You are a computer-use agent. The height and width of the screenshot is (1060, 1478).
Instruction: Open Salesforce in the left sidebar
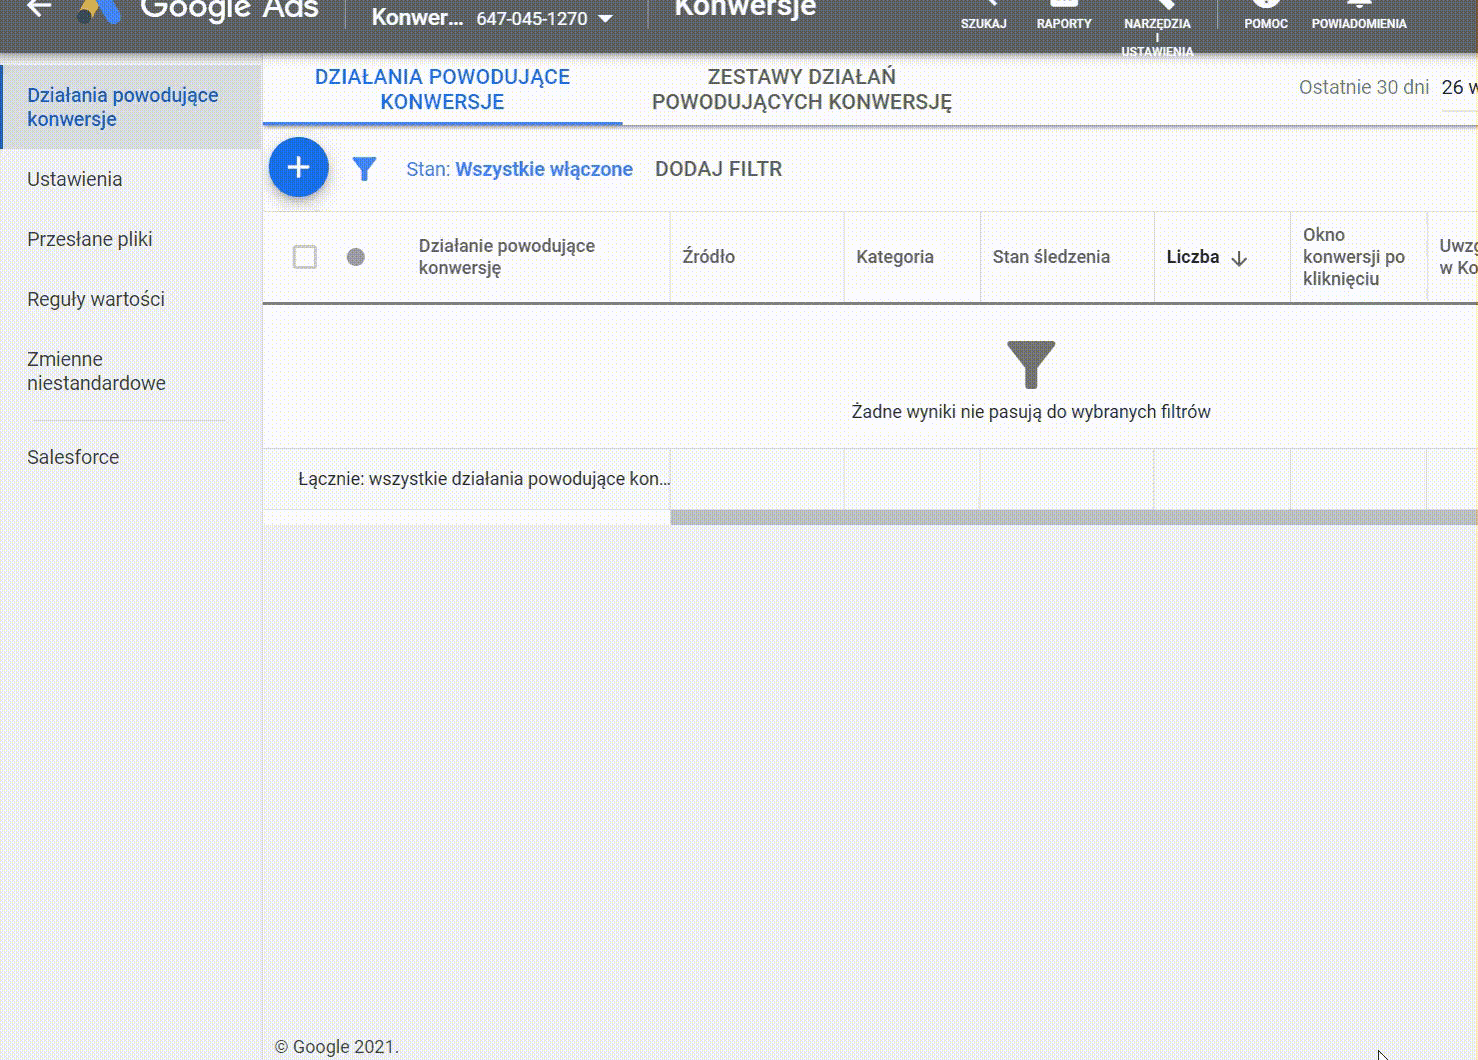coord(73,457)
